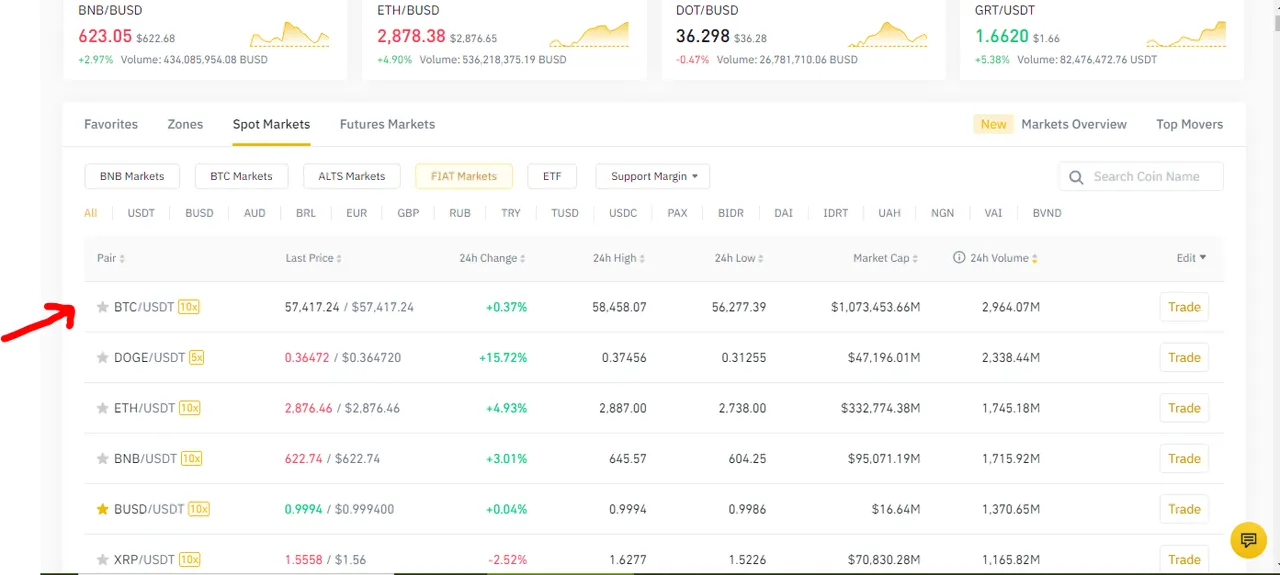Sort by Pair column arrows
Viewport: 1280px width, 575px height.
click(x=122, y=259)
